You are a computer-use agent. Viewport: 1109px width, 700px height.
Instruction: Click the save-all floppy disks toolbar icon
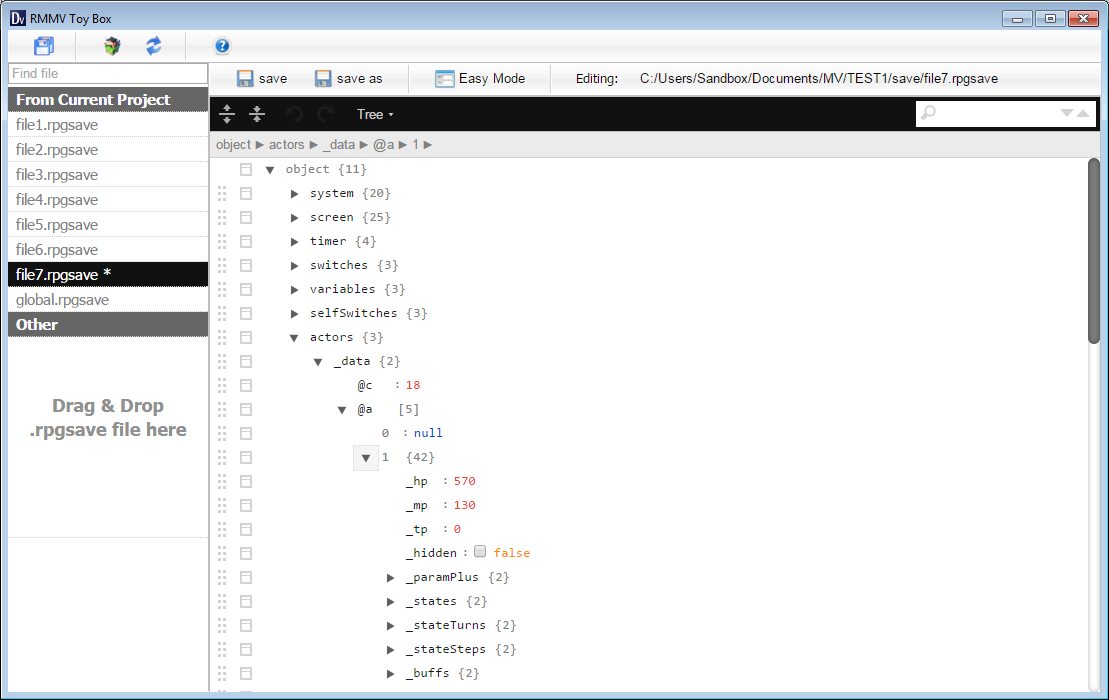[44, 46]
